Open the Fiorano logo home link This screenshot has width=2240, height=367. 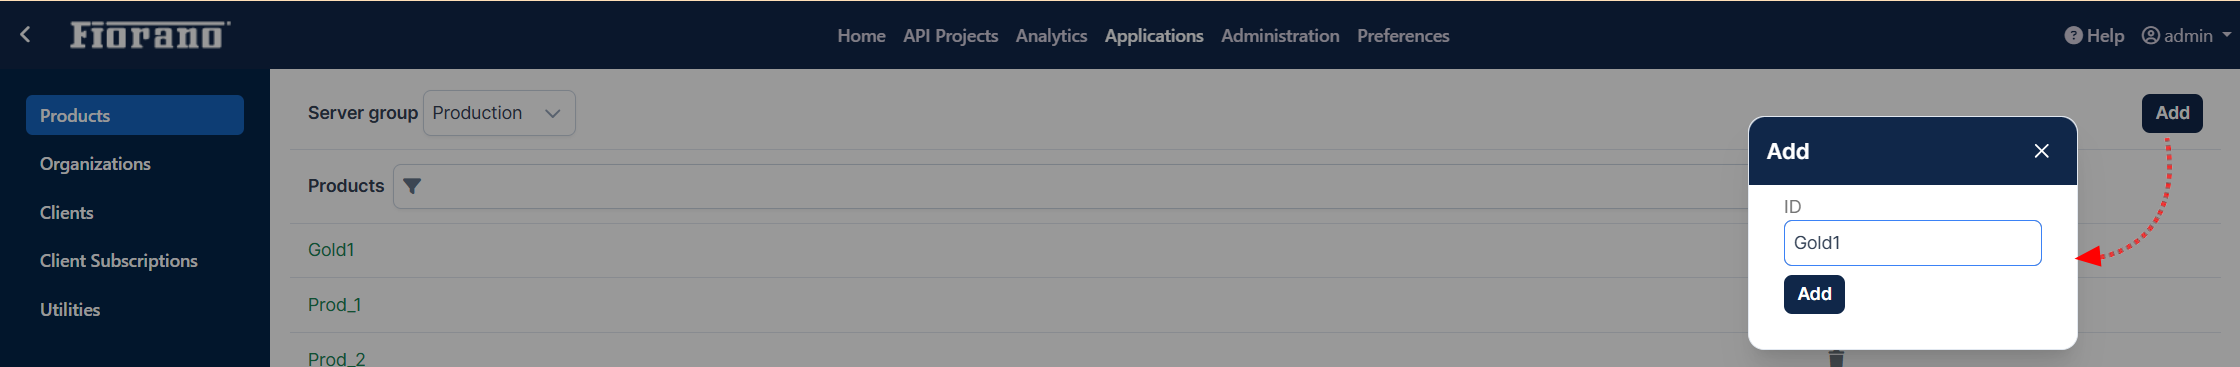pyautogui.click(x=149, y=35)
